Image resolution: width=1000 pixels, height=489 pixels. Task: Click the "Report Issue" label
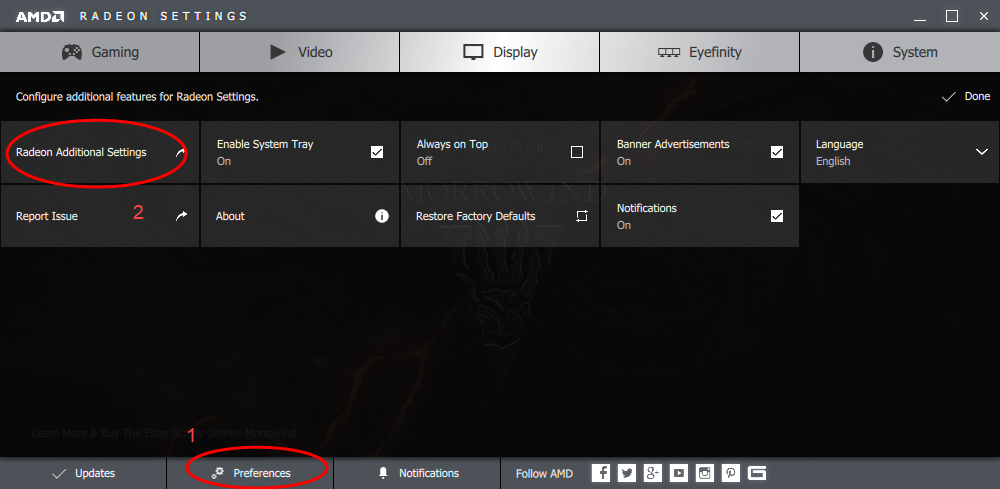[47, 216]
